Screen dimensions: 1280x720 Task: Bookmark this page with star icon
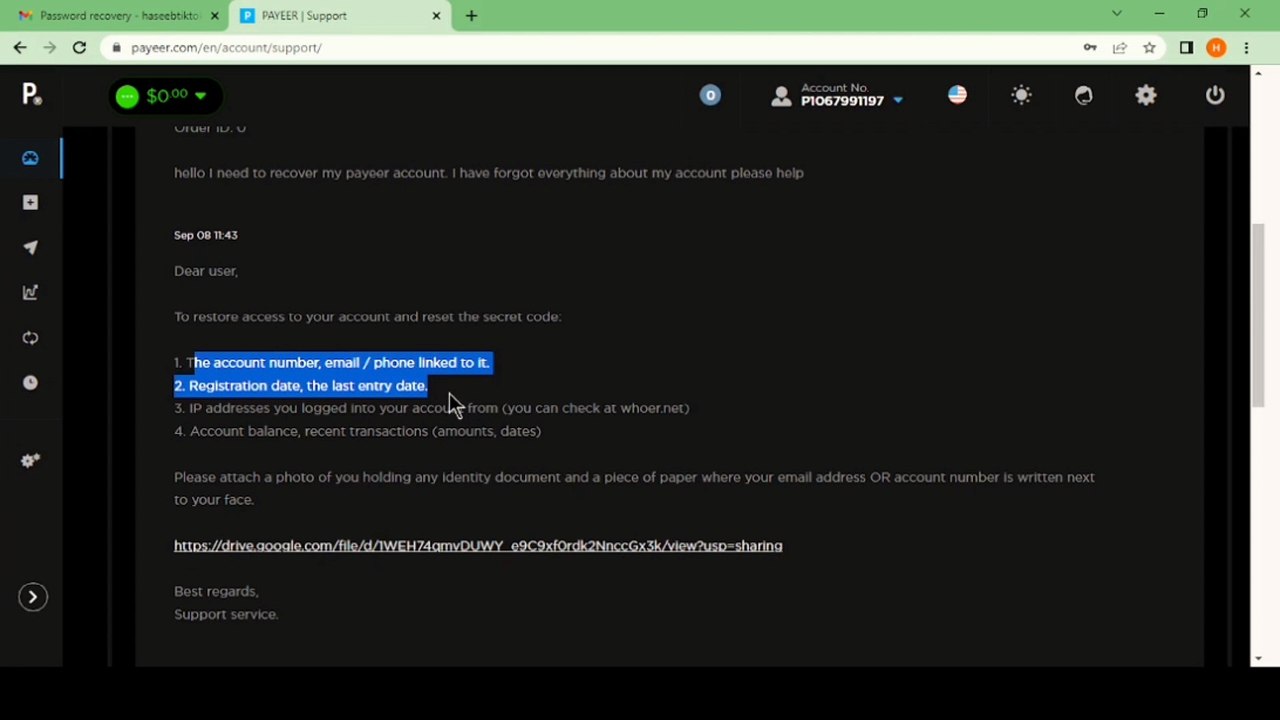click(x=1149, y=47)
